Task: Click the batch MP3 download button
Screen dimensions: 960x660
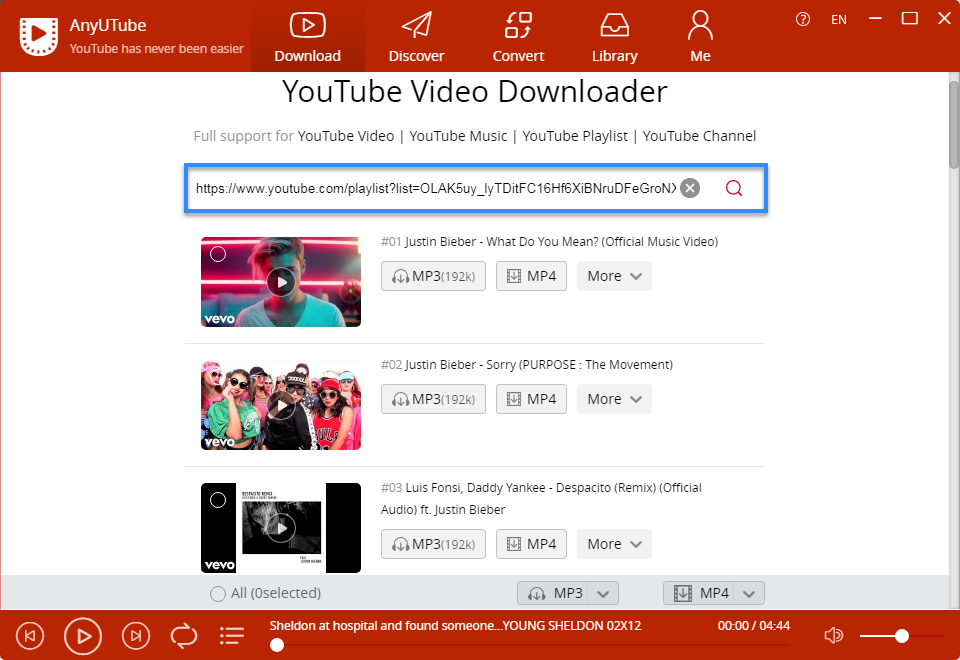Action: [553, 593]
